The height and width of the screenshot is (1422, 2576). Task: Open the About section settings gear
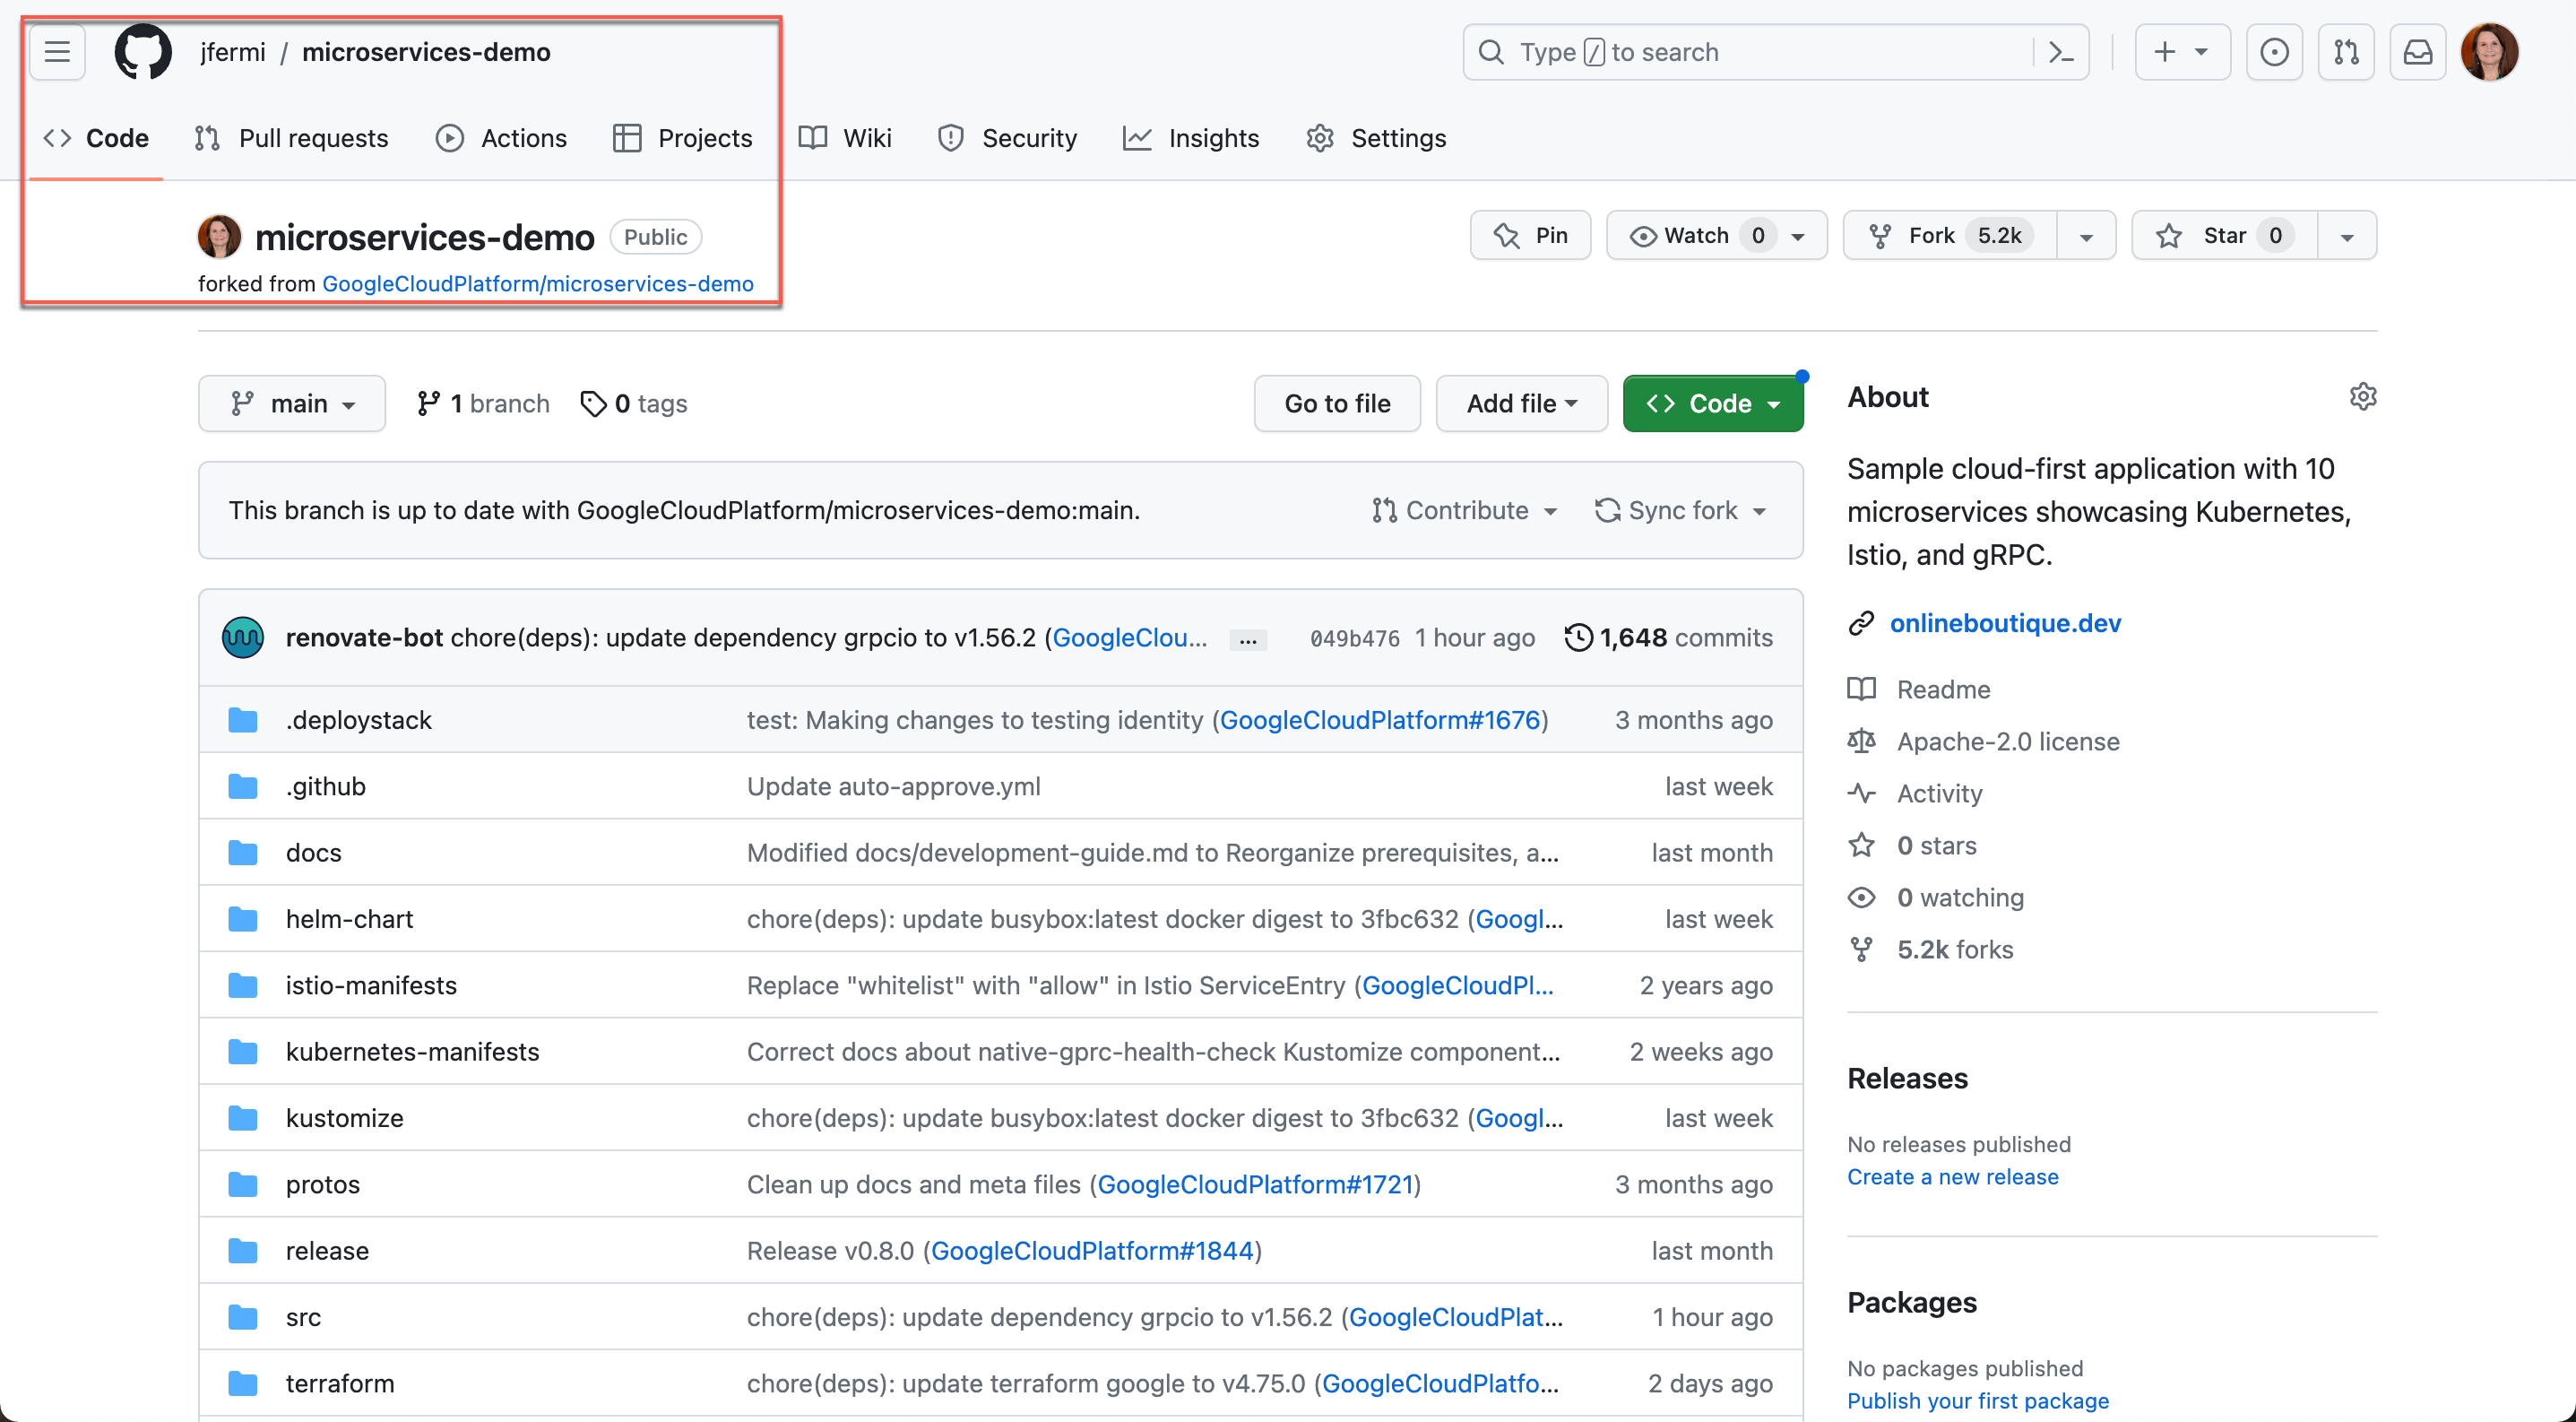(2362, 396)
